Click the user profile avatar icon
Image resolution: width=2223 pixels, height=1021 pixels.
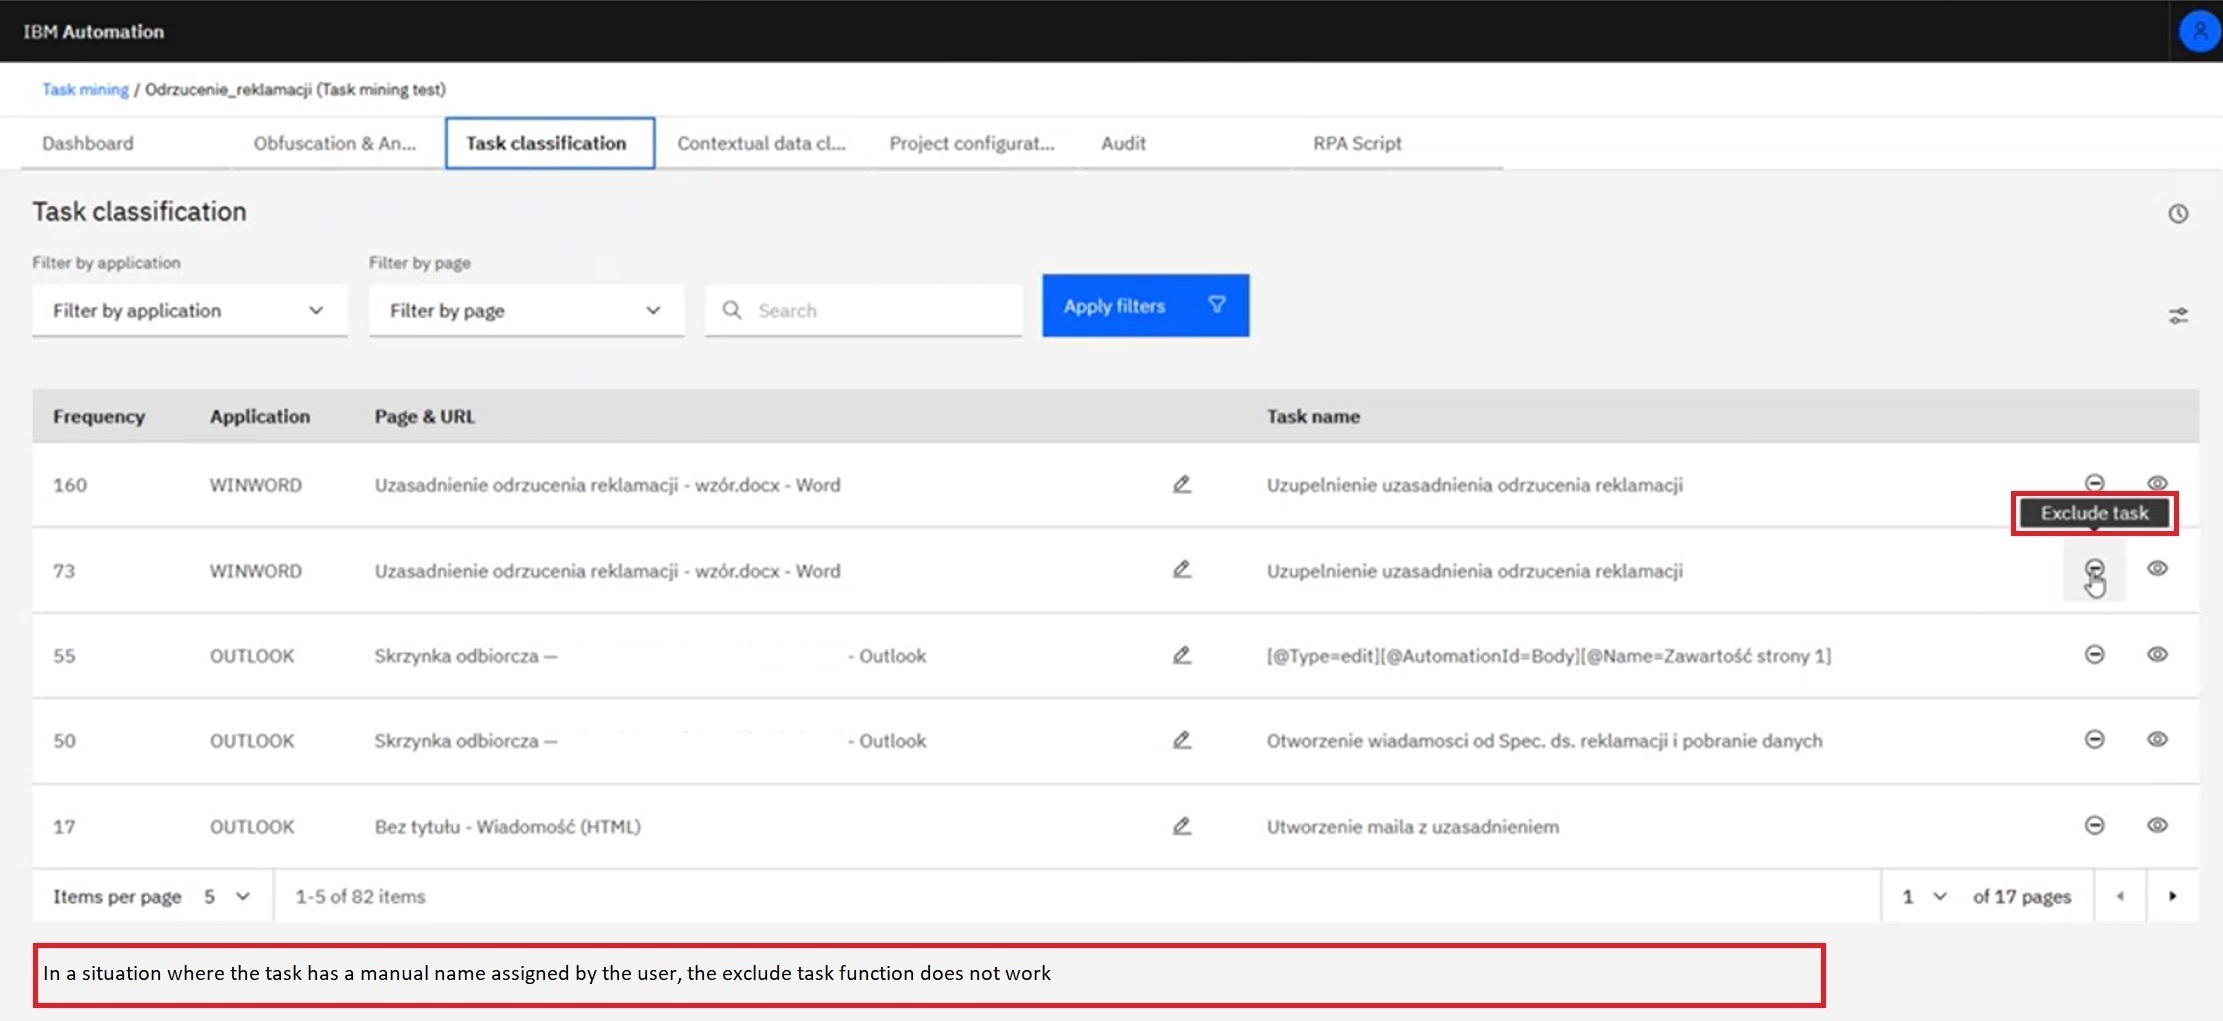coord(2199,31)
